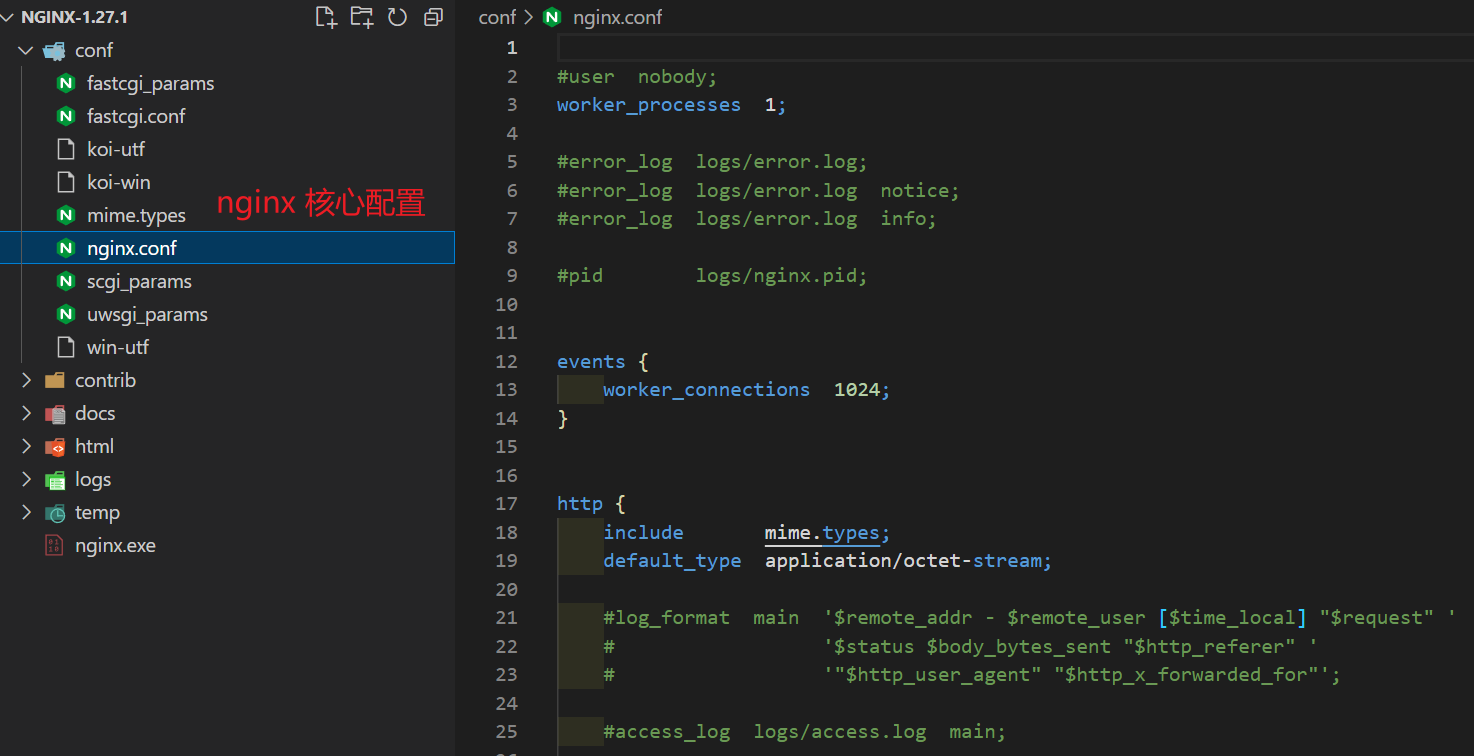
Task: Click the nginx icon next to mime.types
Action: (x=66, y=215)
